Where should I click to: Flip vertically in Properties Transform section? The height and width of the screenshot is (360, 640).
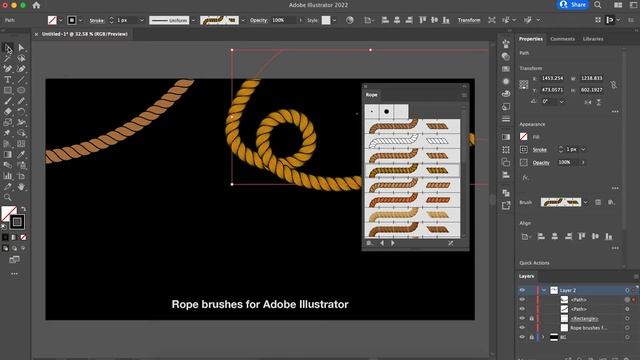599,102
